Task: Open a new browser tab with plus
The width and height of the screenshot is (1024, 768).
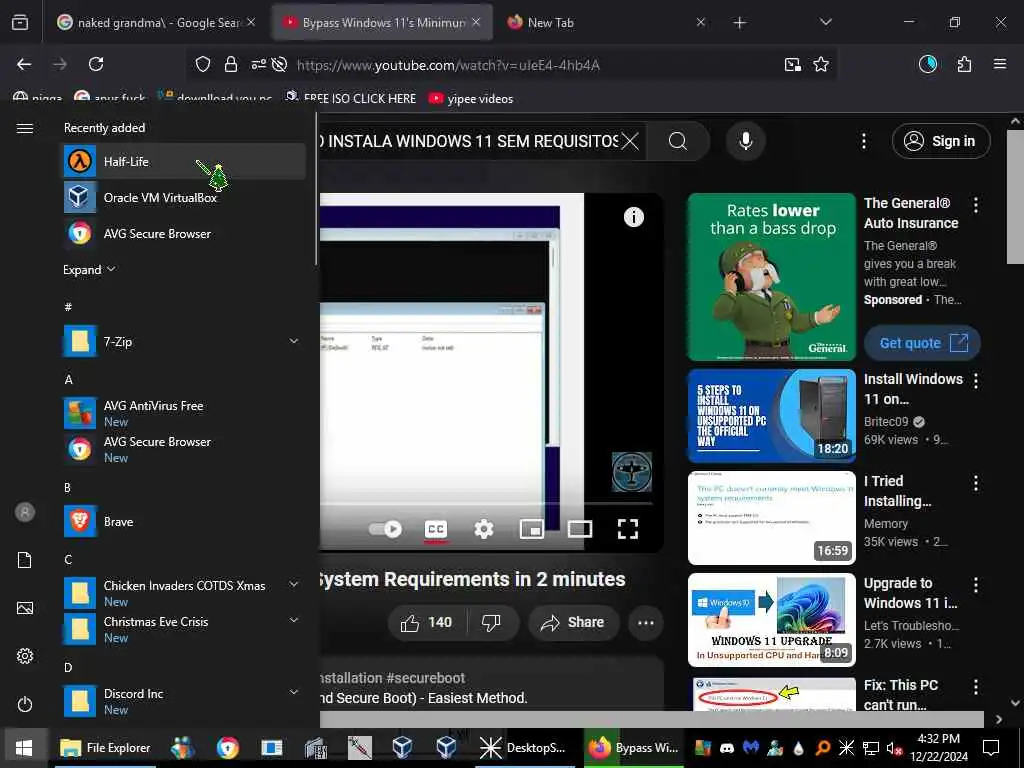Action: 739,23
